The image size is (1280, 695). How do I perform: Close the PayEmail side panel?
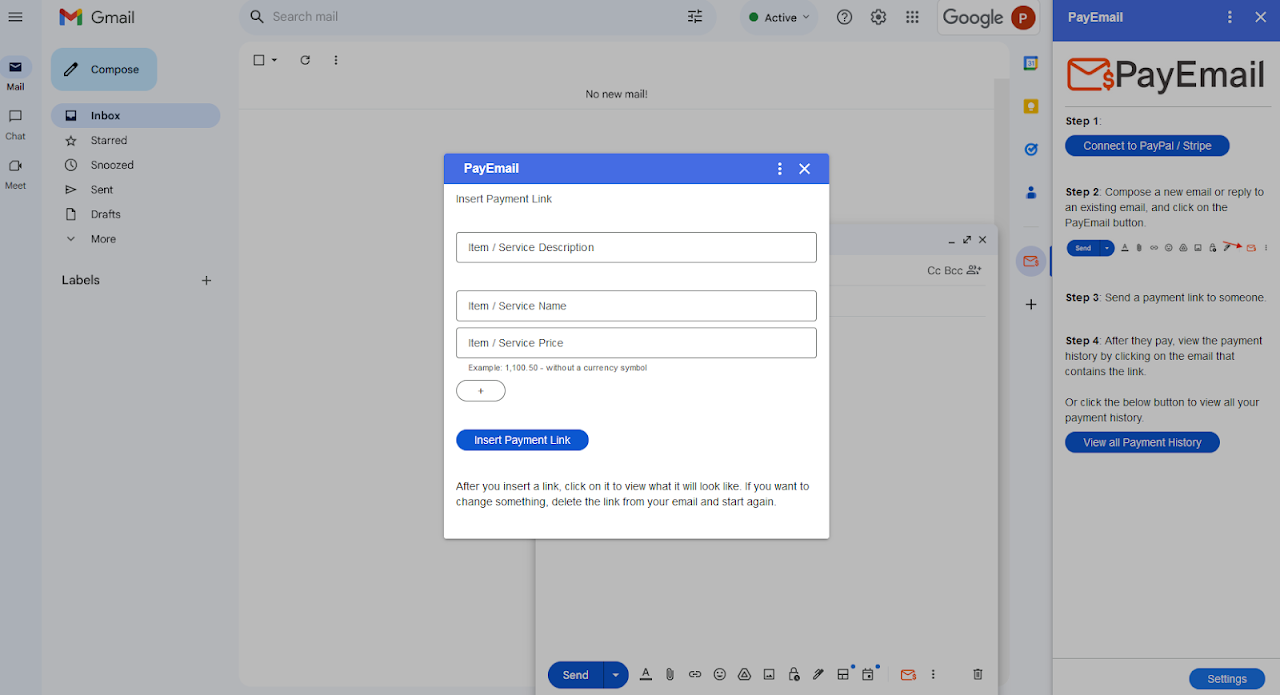(1260, 17)
